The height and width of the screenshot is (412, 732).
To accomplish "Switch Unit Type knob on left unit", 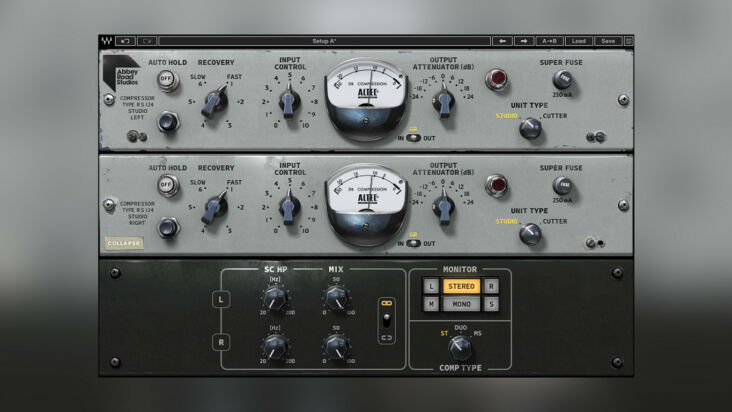I will point(530,128).
